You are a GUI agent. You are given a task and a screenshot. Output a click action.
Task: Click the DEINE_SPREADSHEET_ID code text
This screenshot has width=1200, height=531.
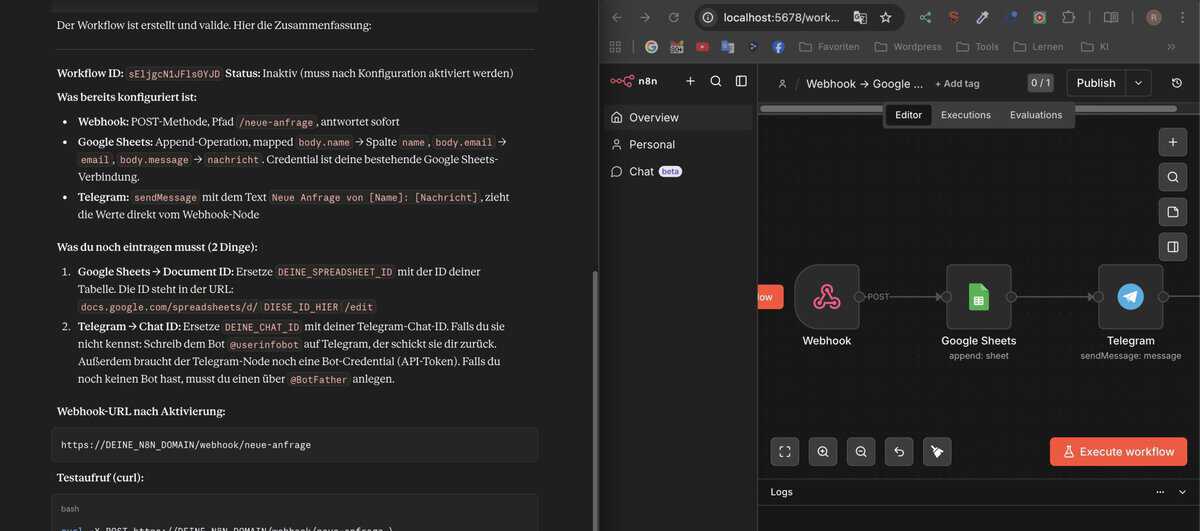click(x=335, y=272)
